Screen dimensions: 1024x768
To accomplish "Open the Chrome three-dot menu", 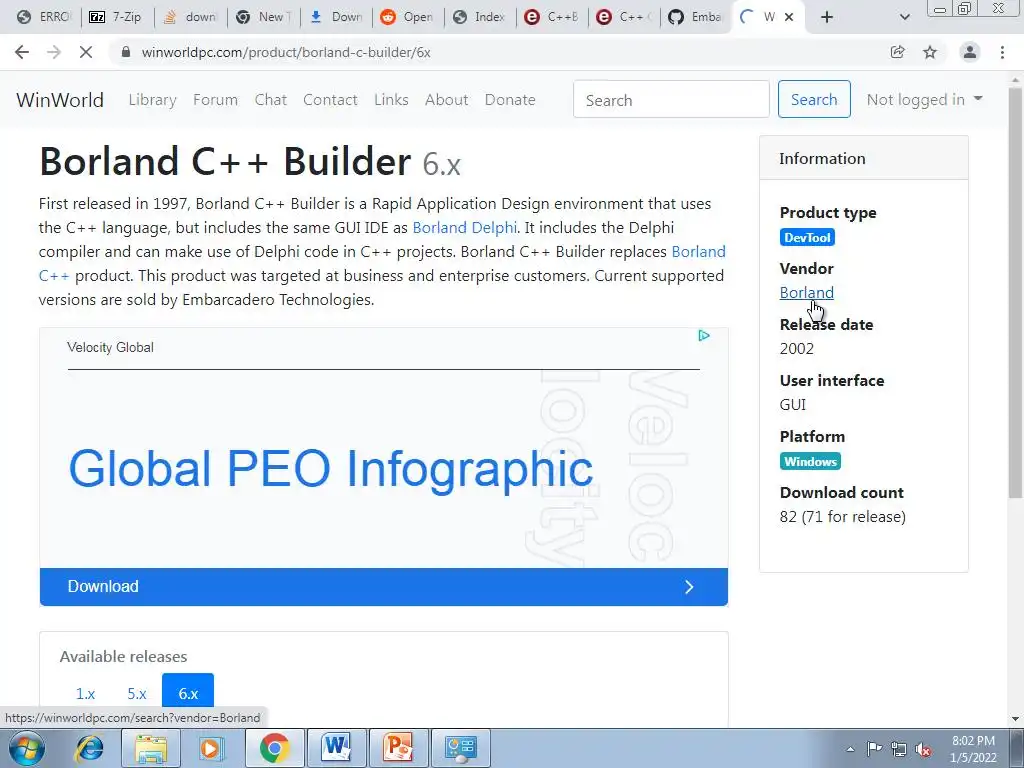I will point(1002,52).
